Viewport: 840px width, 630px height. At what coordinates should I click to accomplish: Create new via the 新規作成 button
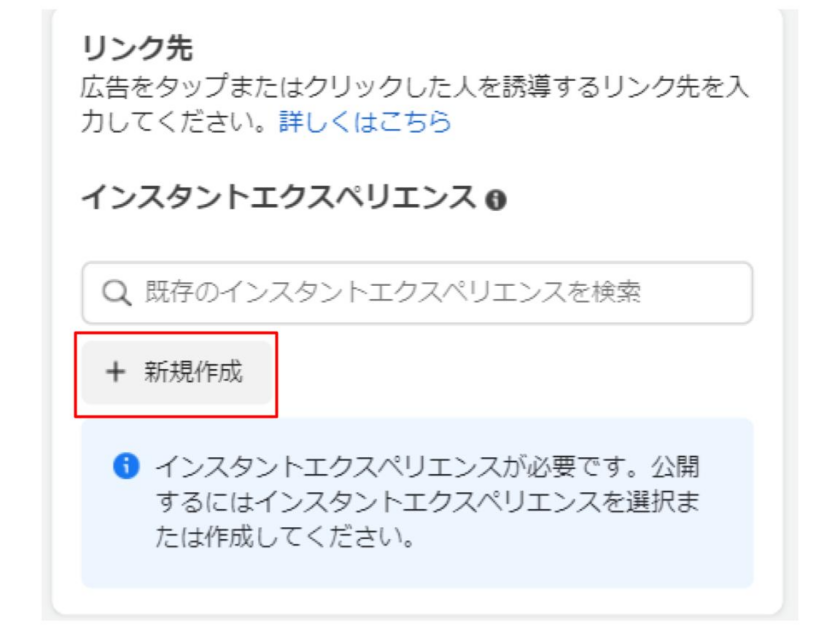[x=177, y=372]
